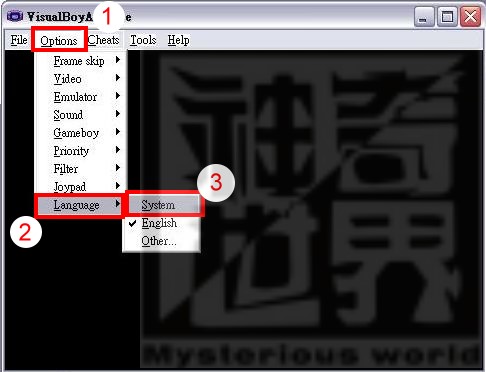
Task: Click the VisualBoyAdvance title bar app icon
Action: (x=15, y=16)
